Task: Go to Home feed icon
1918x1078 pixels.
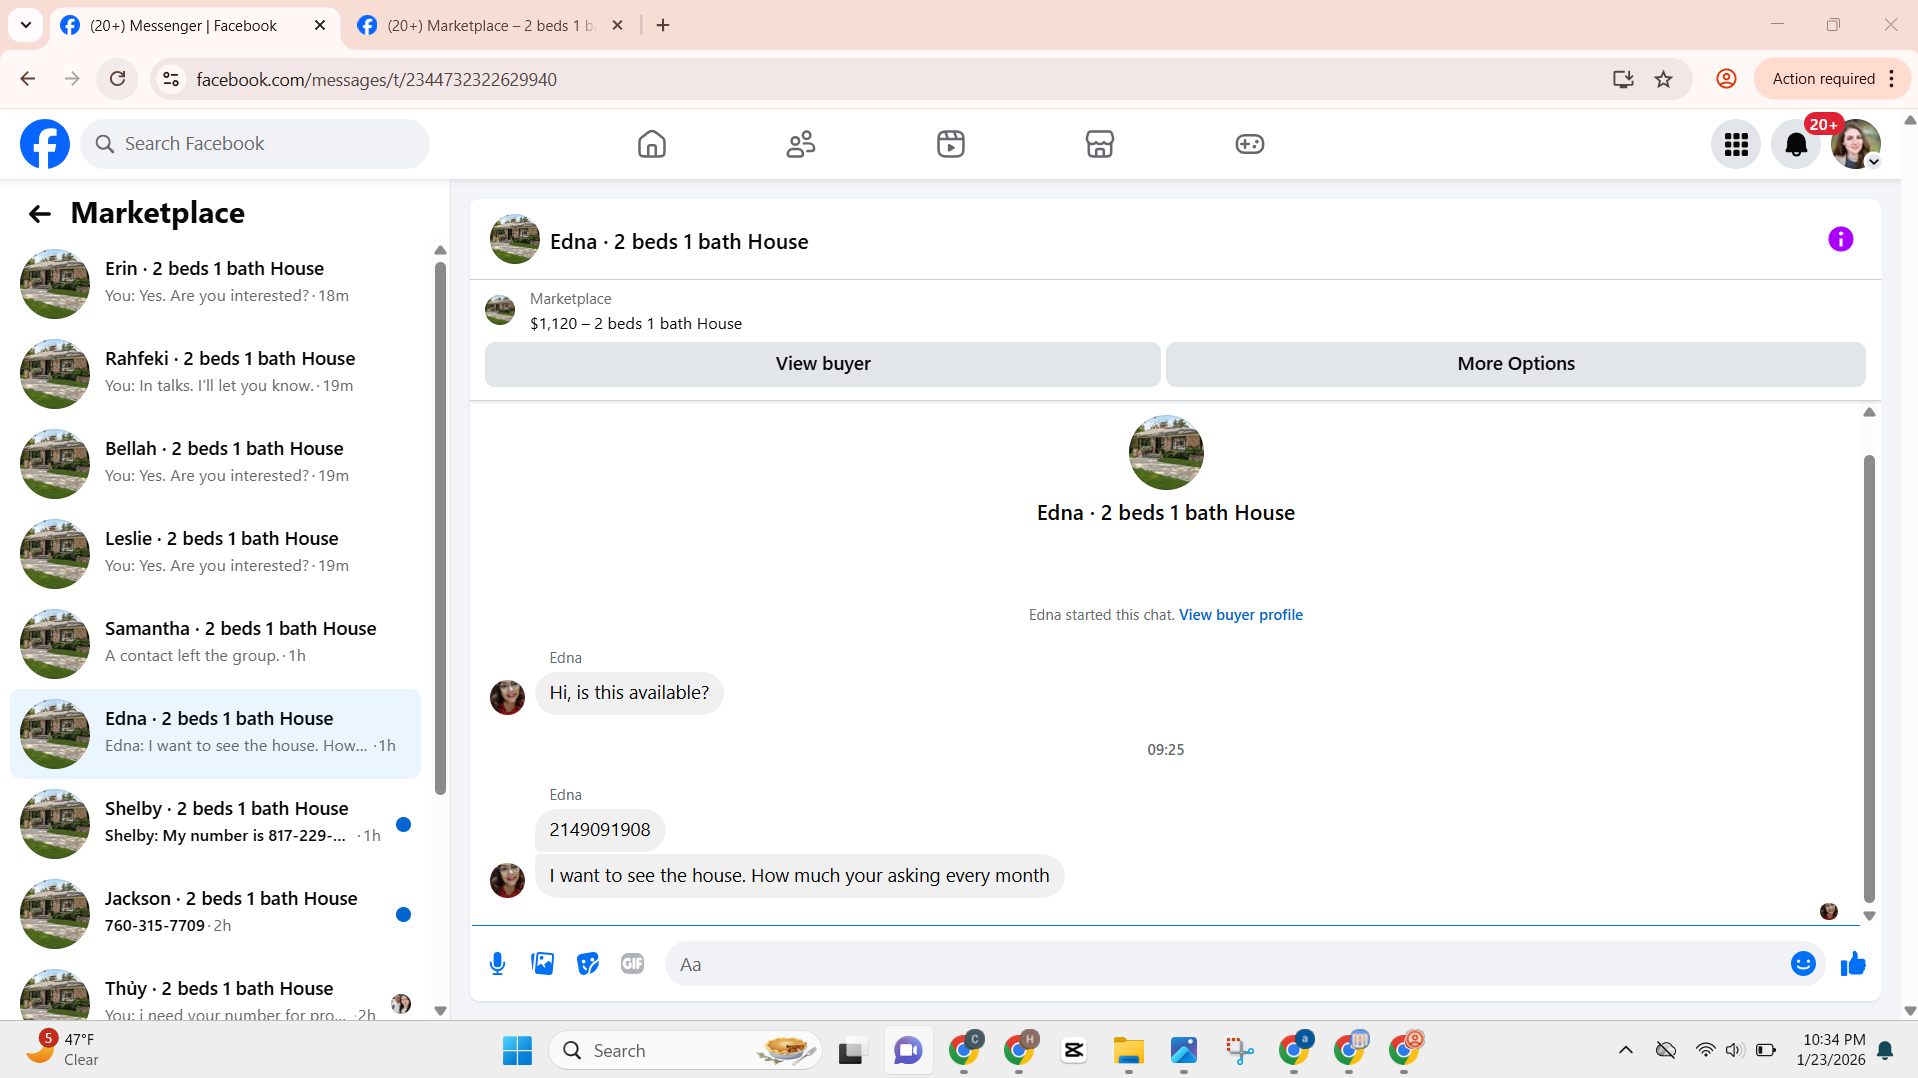Action: point(651,144)
